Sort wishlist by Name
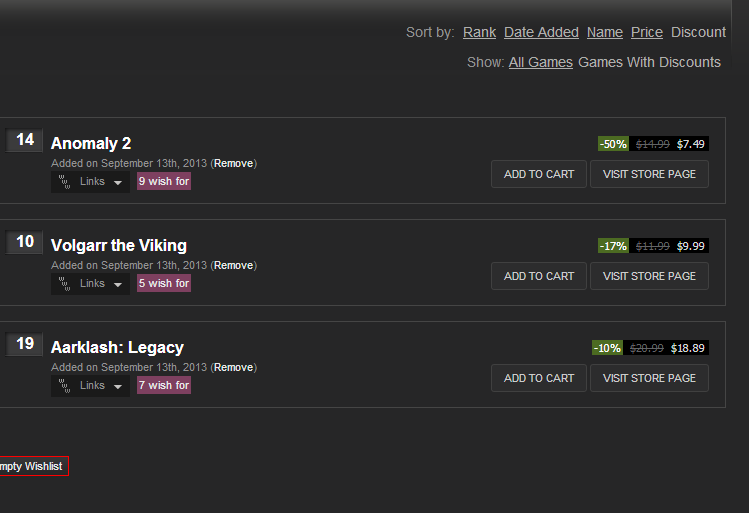This screenshot has height=513, width=749. [x=605, y=32]
